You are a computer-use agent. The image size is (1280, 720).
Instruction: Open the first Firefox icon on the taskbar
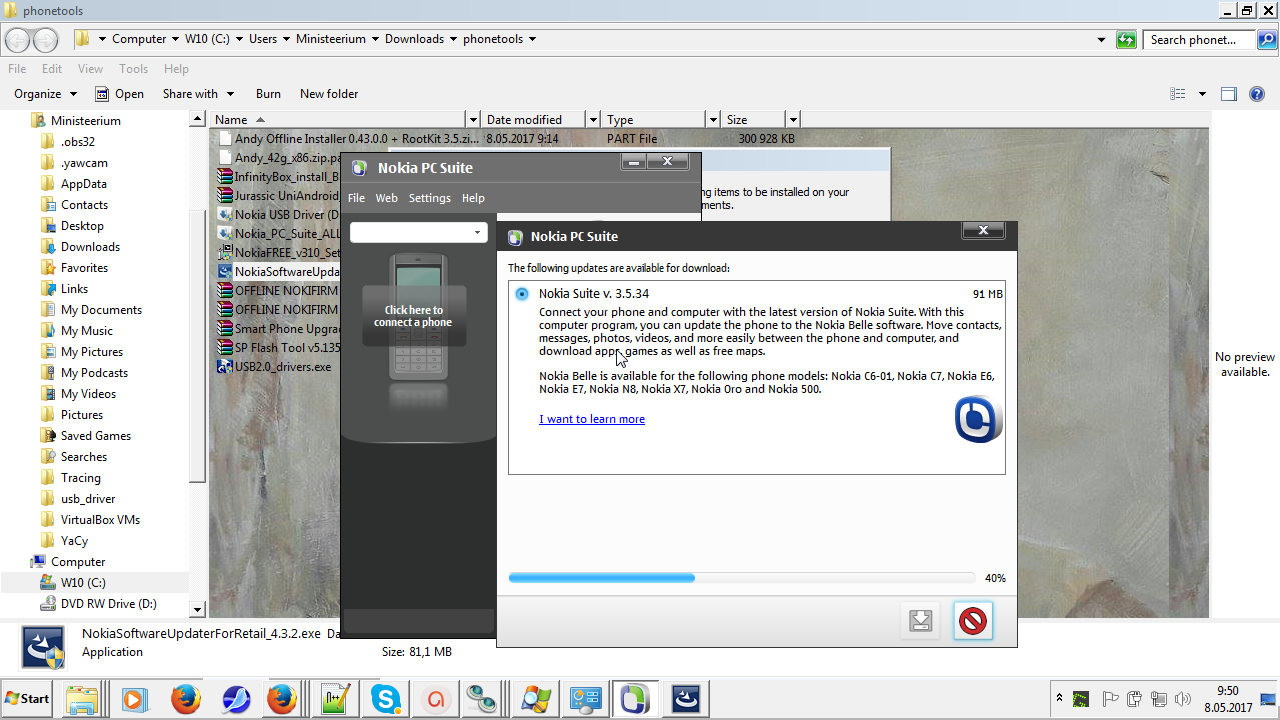tap(185, 699)
